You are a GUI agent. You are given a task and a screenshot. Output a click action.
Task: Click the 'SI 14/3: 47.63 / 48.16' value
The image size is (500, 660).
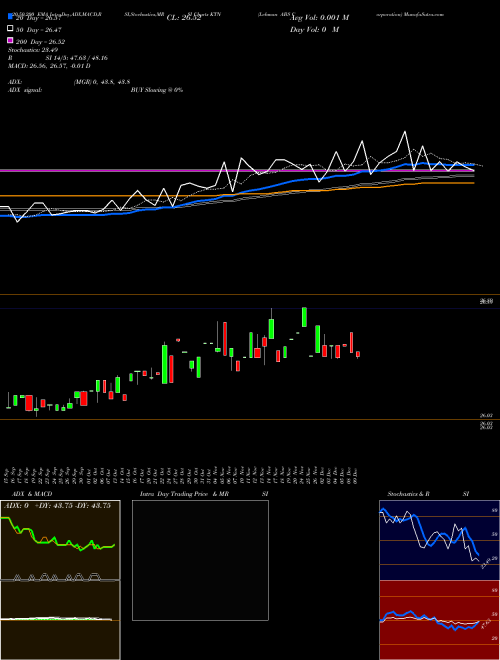pyautogui.click(x=77, y=58)
